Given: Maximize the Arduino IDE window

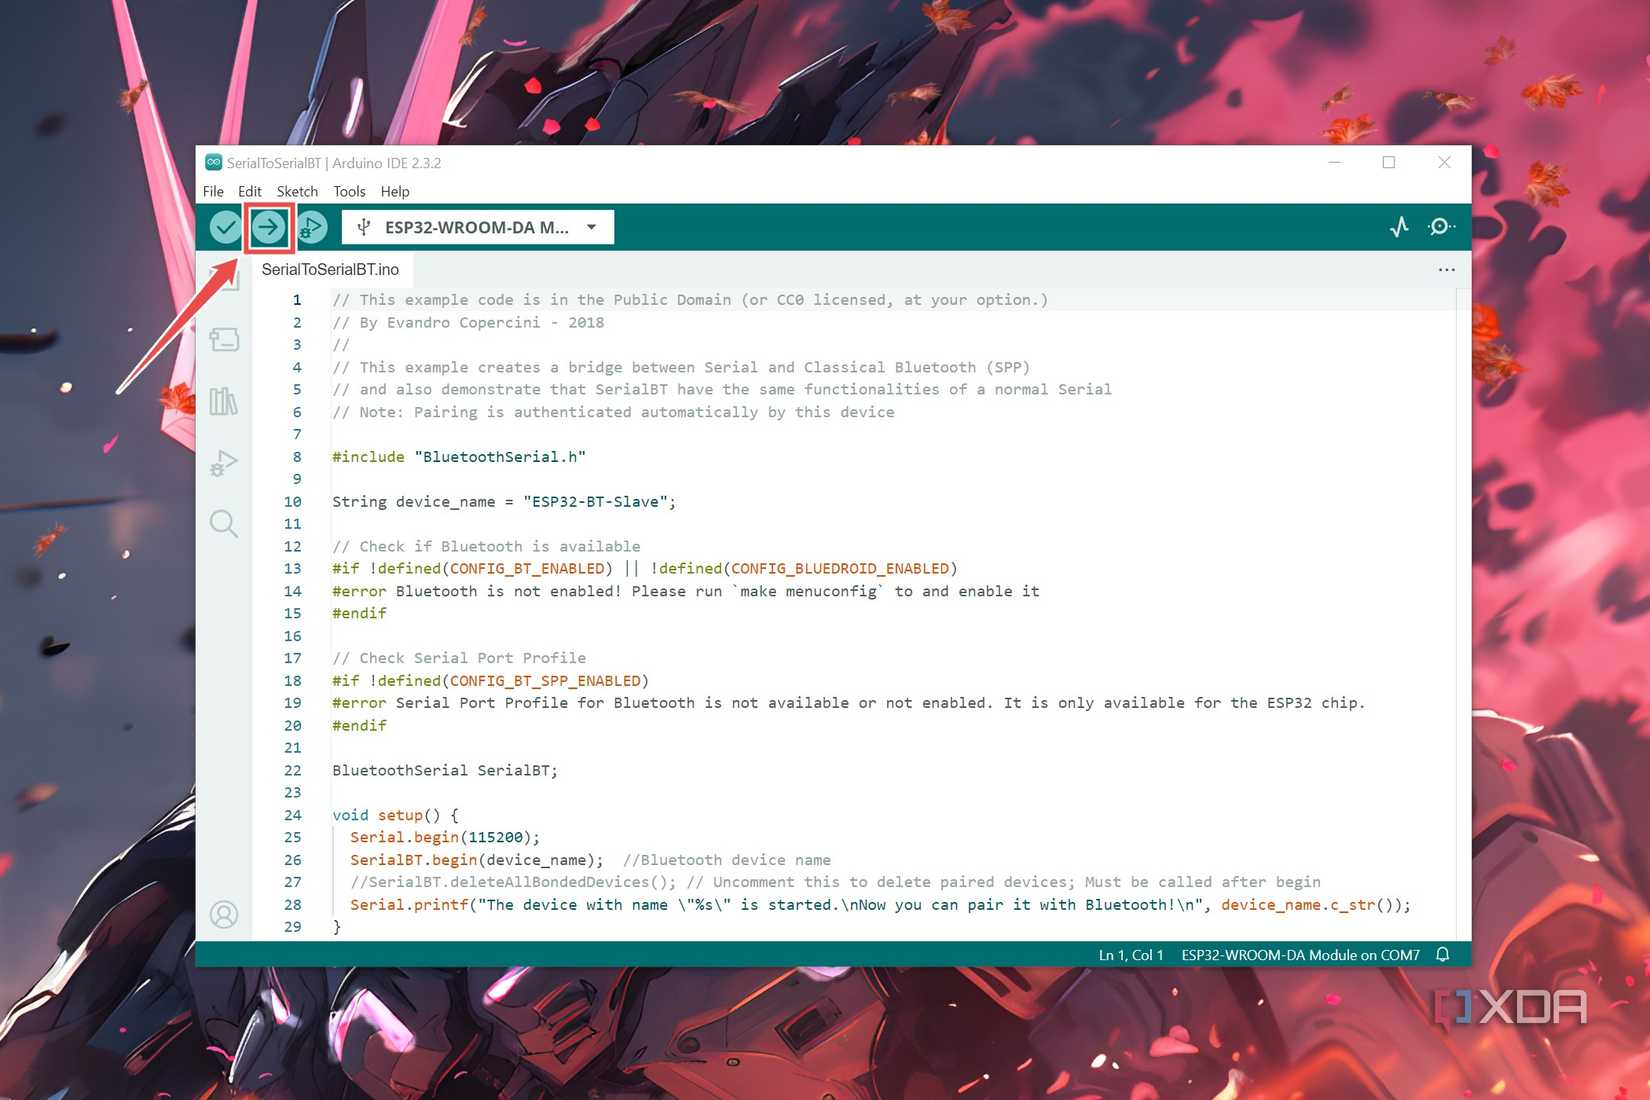Looking at the screenshot, I should [x=1389, y=162].
